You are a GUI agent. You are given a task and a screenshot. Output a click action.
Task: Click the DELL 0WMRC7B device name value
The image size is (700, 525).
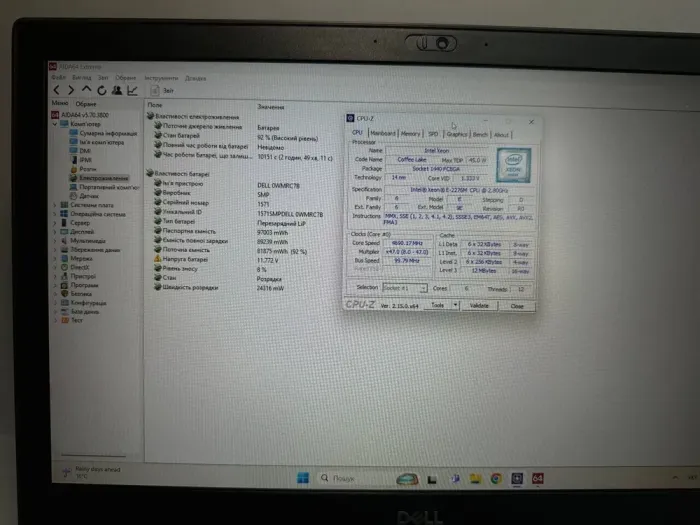[279, 186]
